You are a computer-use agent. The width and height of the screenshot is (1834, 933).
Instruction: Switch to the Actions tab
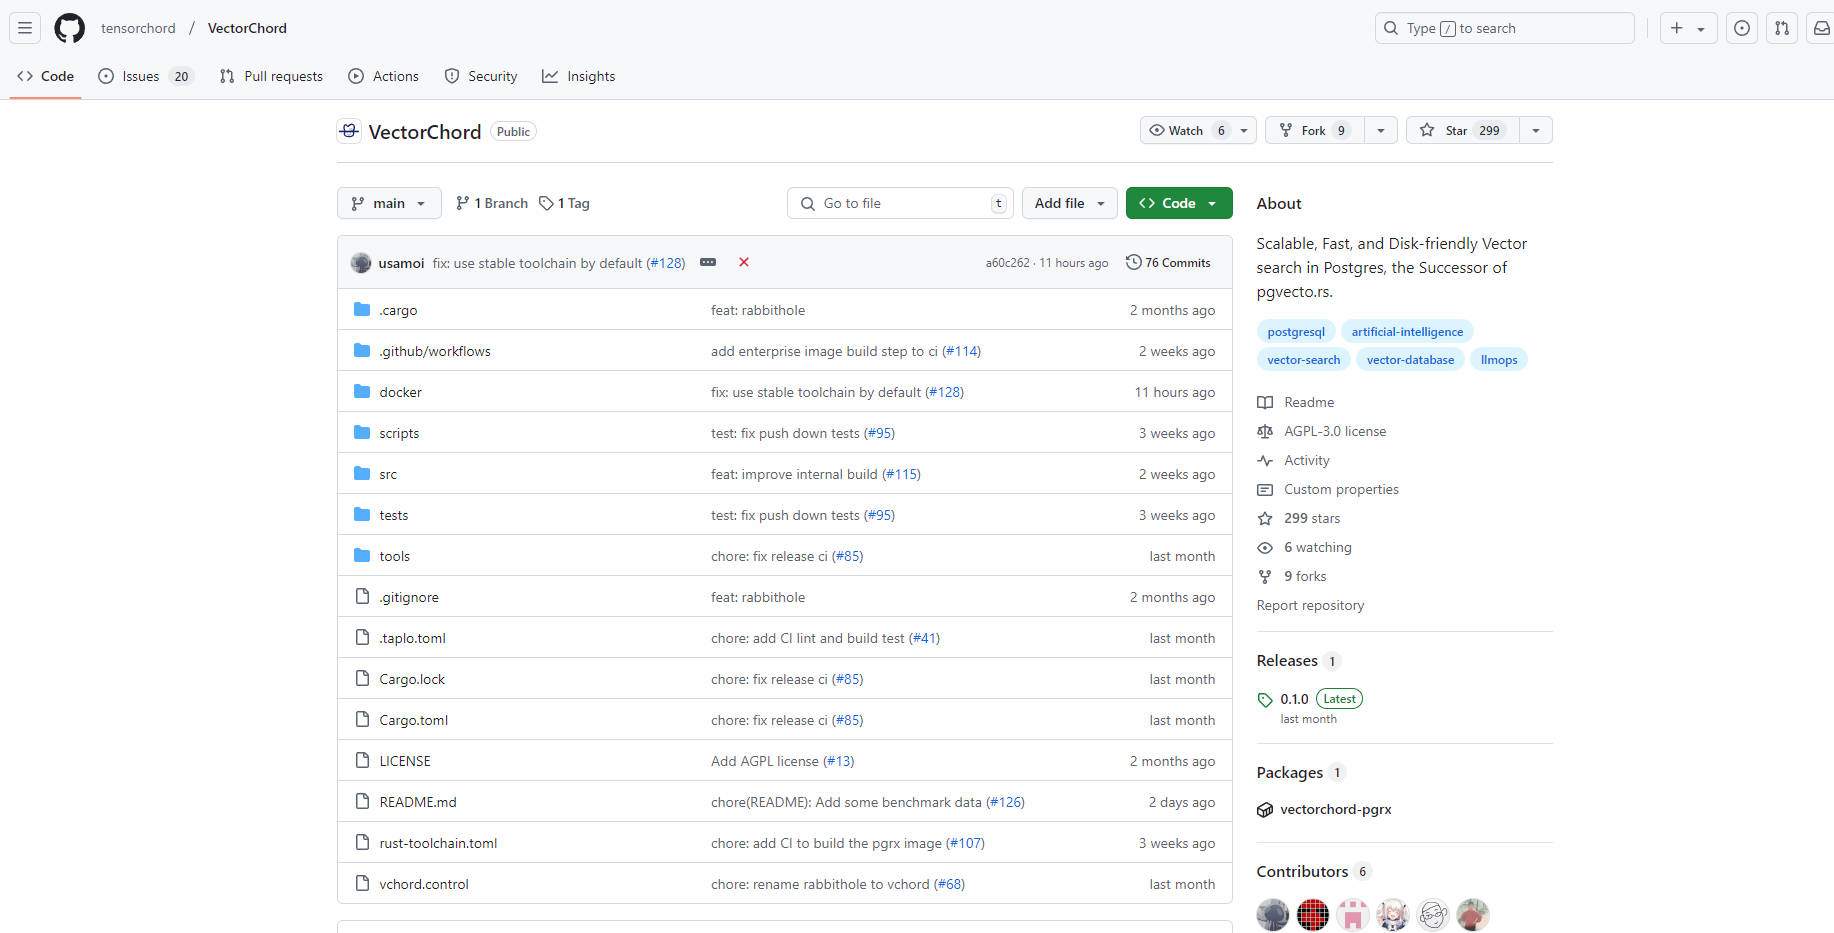pos(384,76)
